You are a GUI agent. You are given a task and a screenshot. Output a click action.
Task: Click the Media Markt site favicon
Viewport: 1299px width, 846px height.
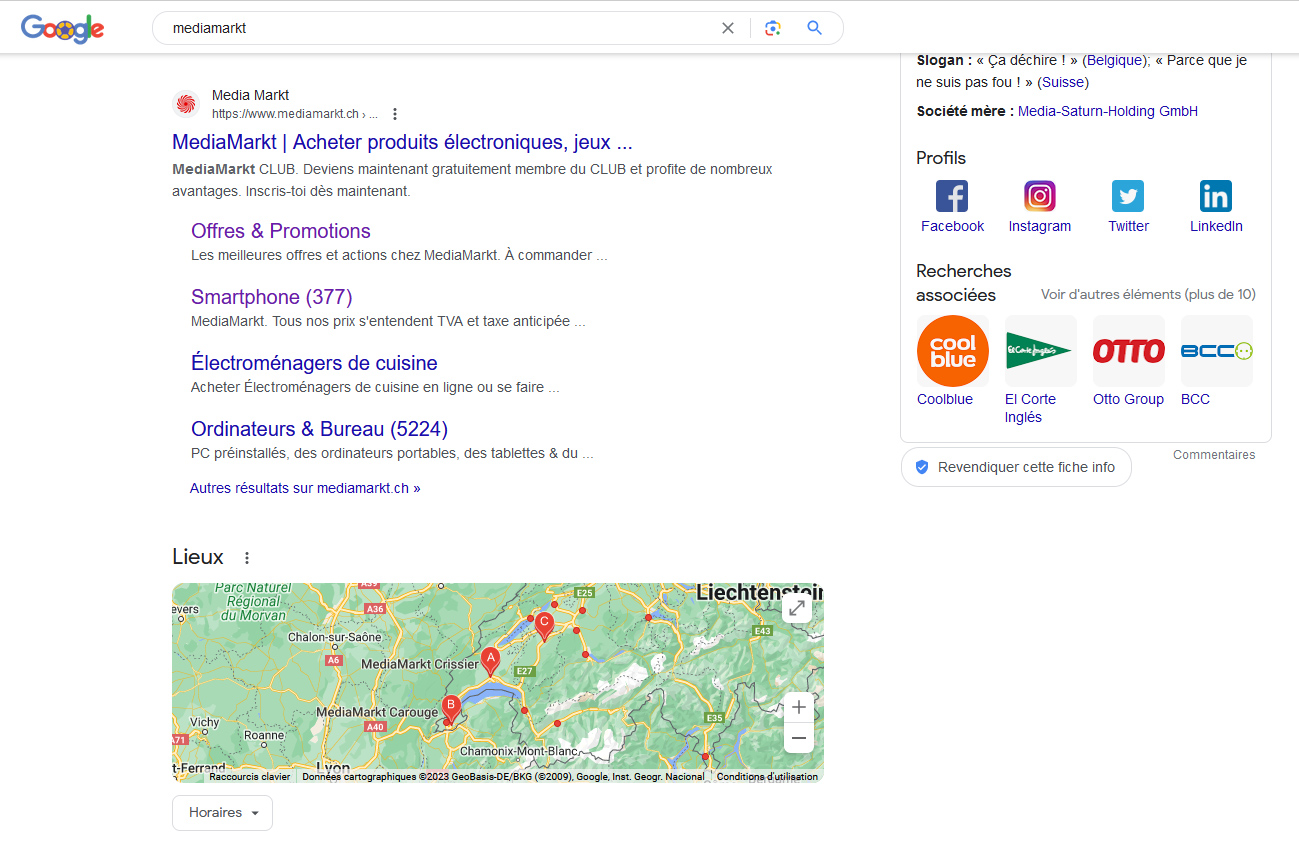point(186,104)
